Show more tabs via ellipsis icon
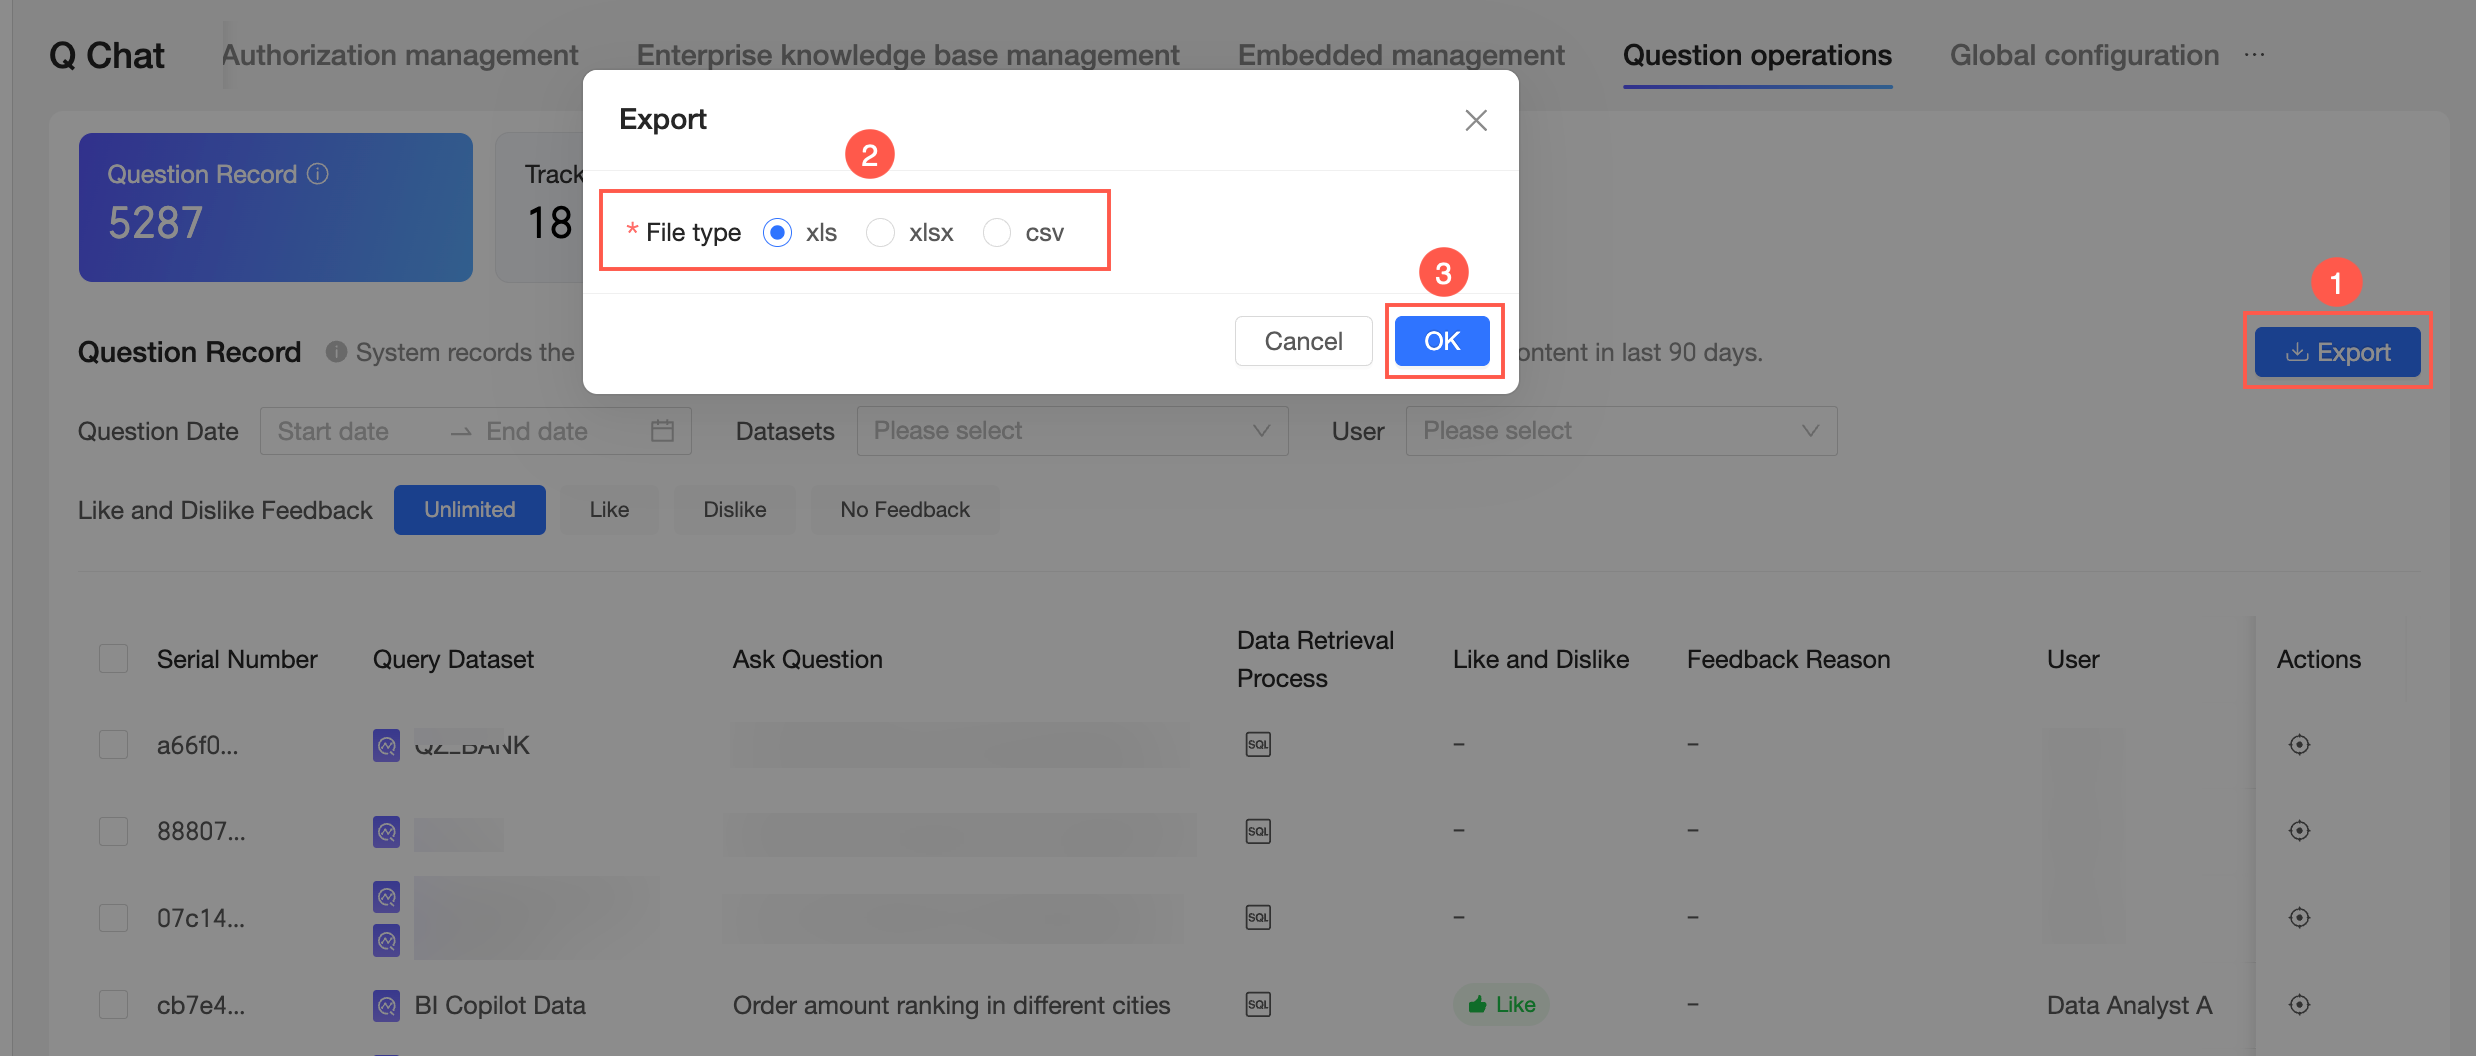The width and height of the screenshot is (2476, 1056). click(2254, 55)
